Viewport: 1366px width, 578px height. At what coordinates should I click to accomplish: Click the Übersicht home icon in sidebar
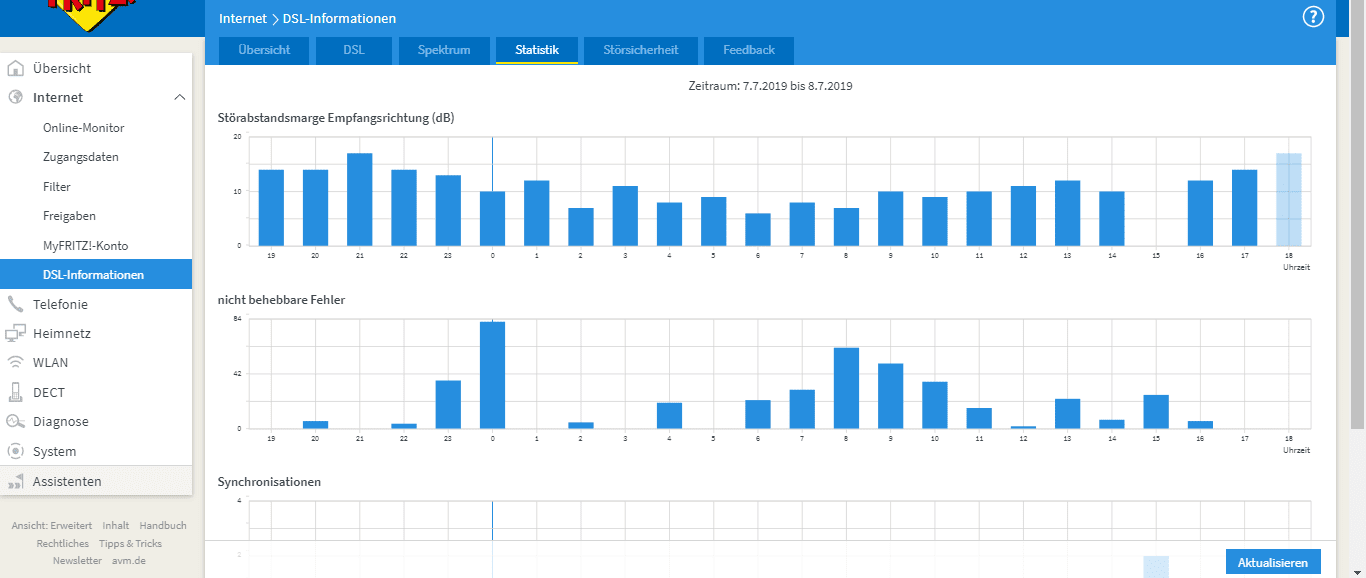tap(15, 68)
